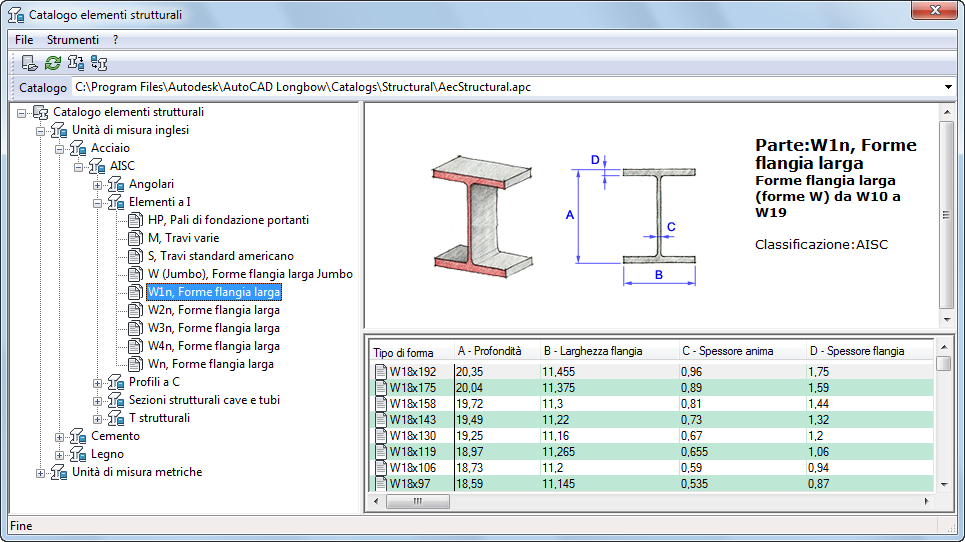
Task: Expand the Legno node
Action: (x=59, y=455)
